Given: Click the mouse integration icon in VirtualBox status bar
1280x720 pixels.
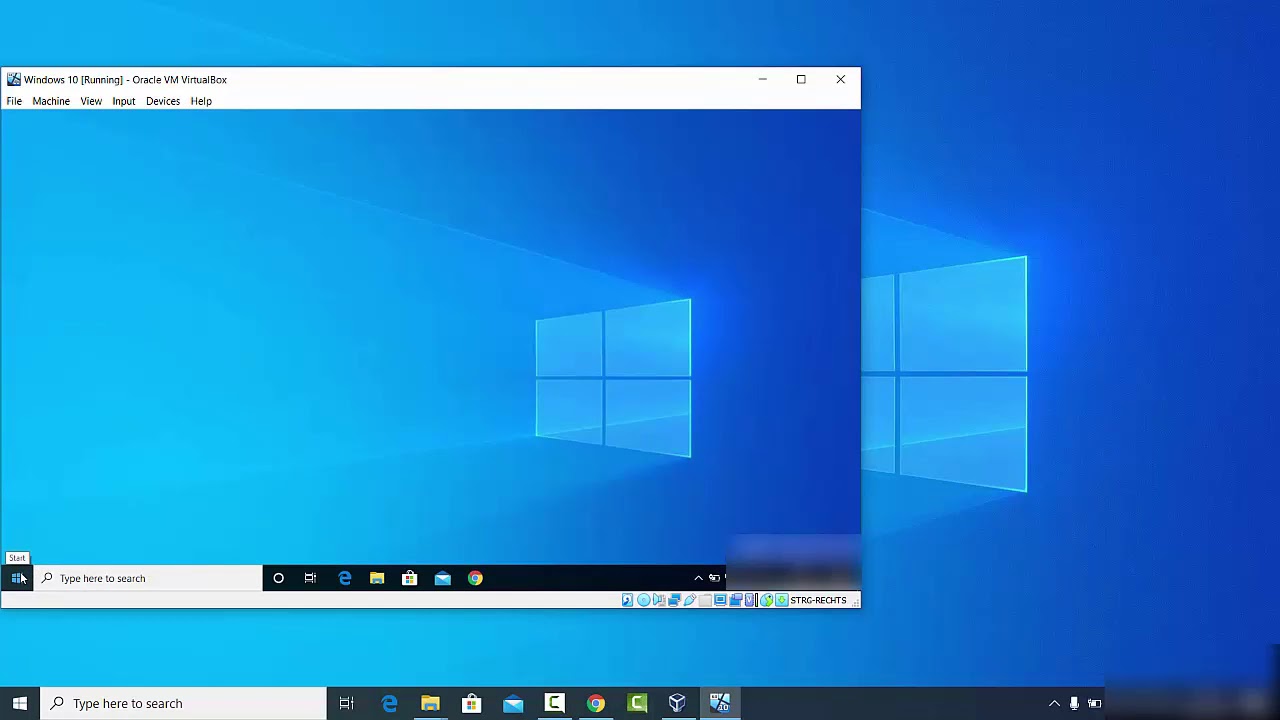Looking at the screenshot, I should tap(766, 600).
